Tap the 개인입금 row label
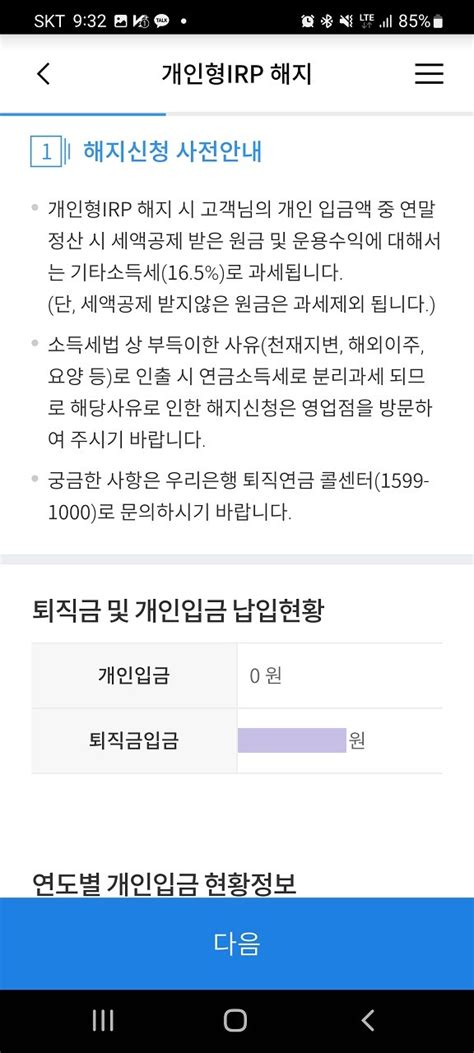 [134, 676]
